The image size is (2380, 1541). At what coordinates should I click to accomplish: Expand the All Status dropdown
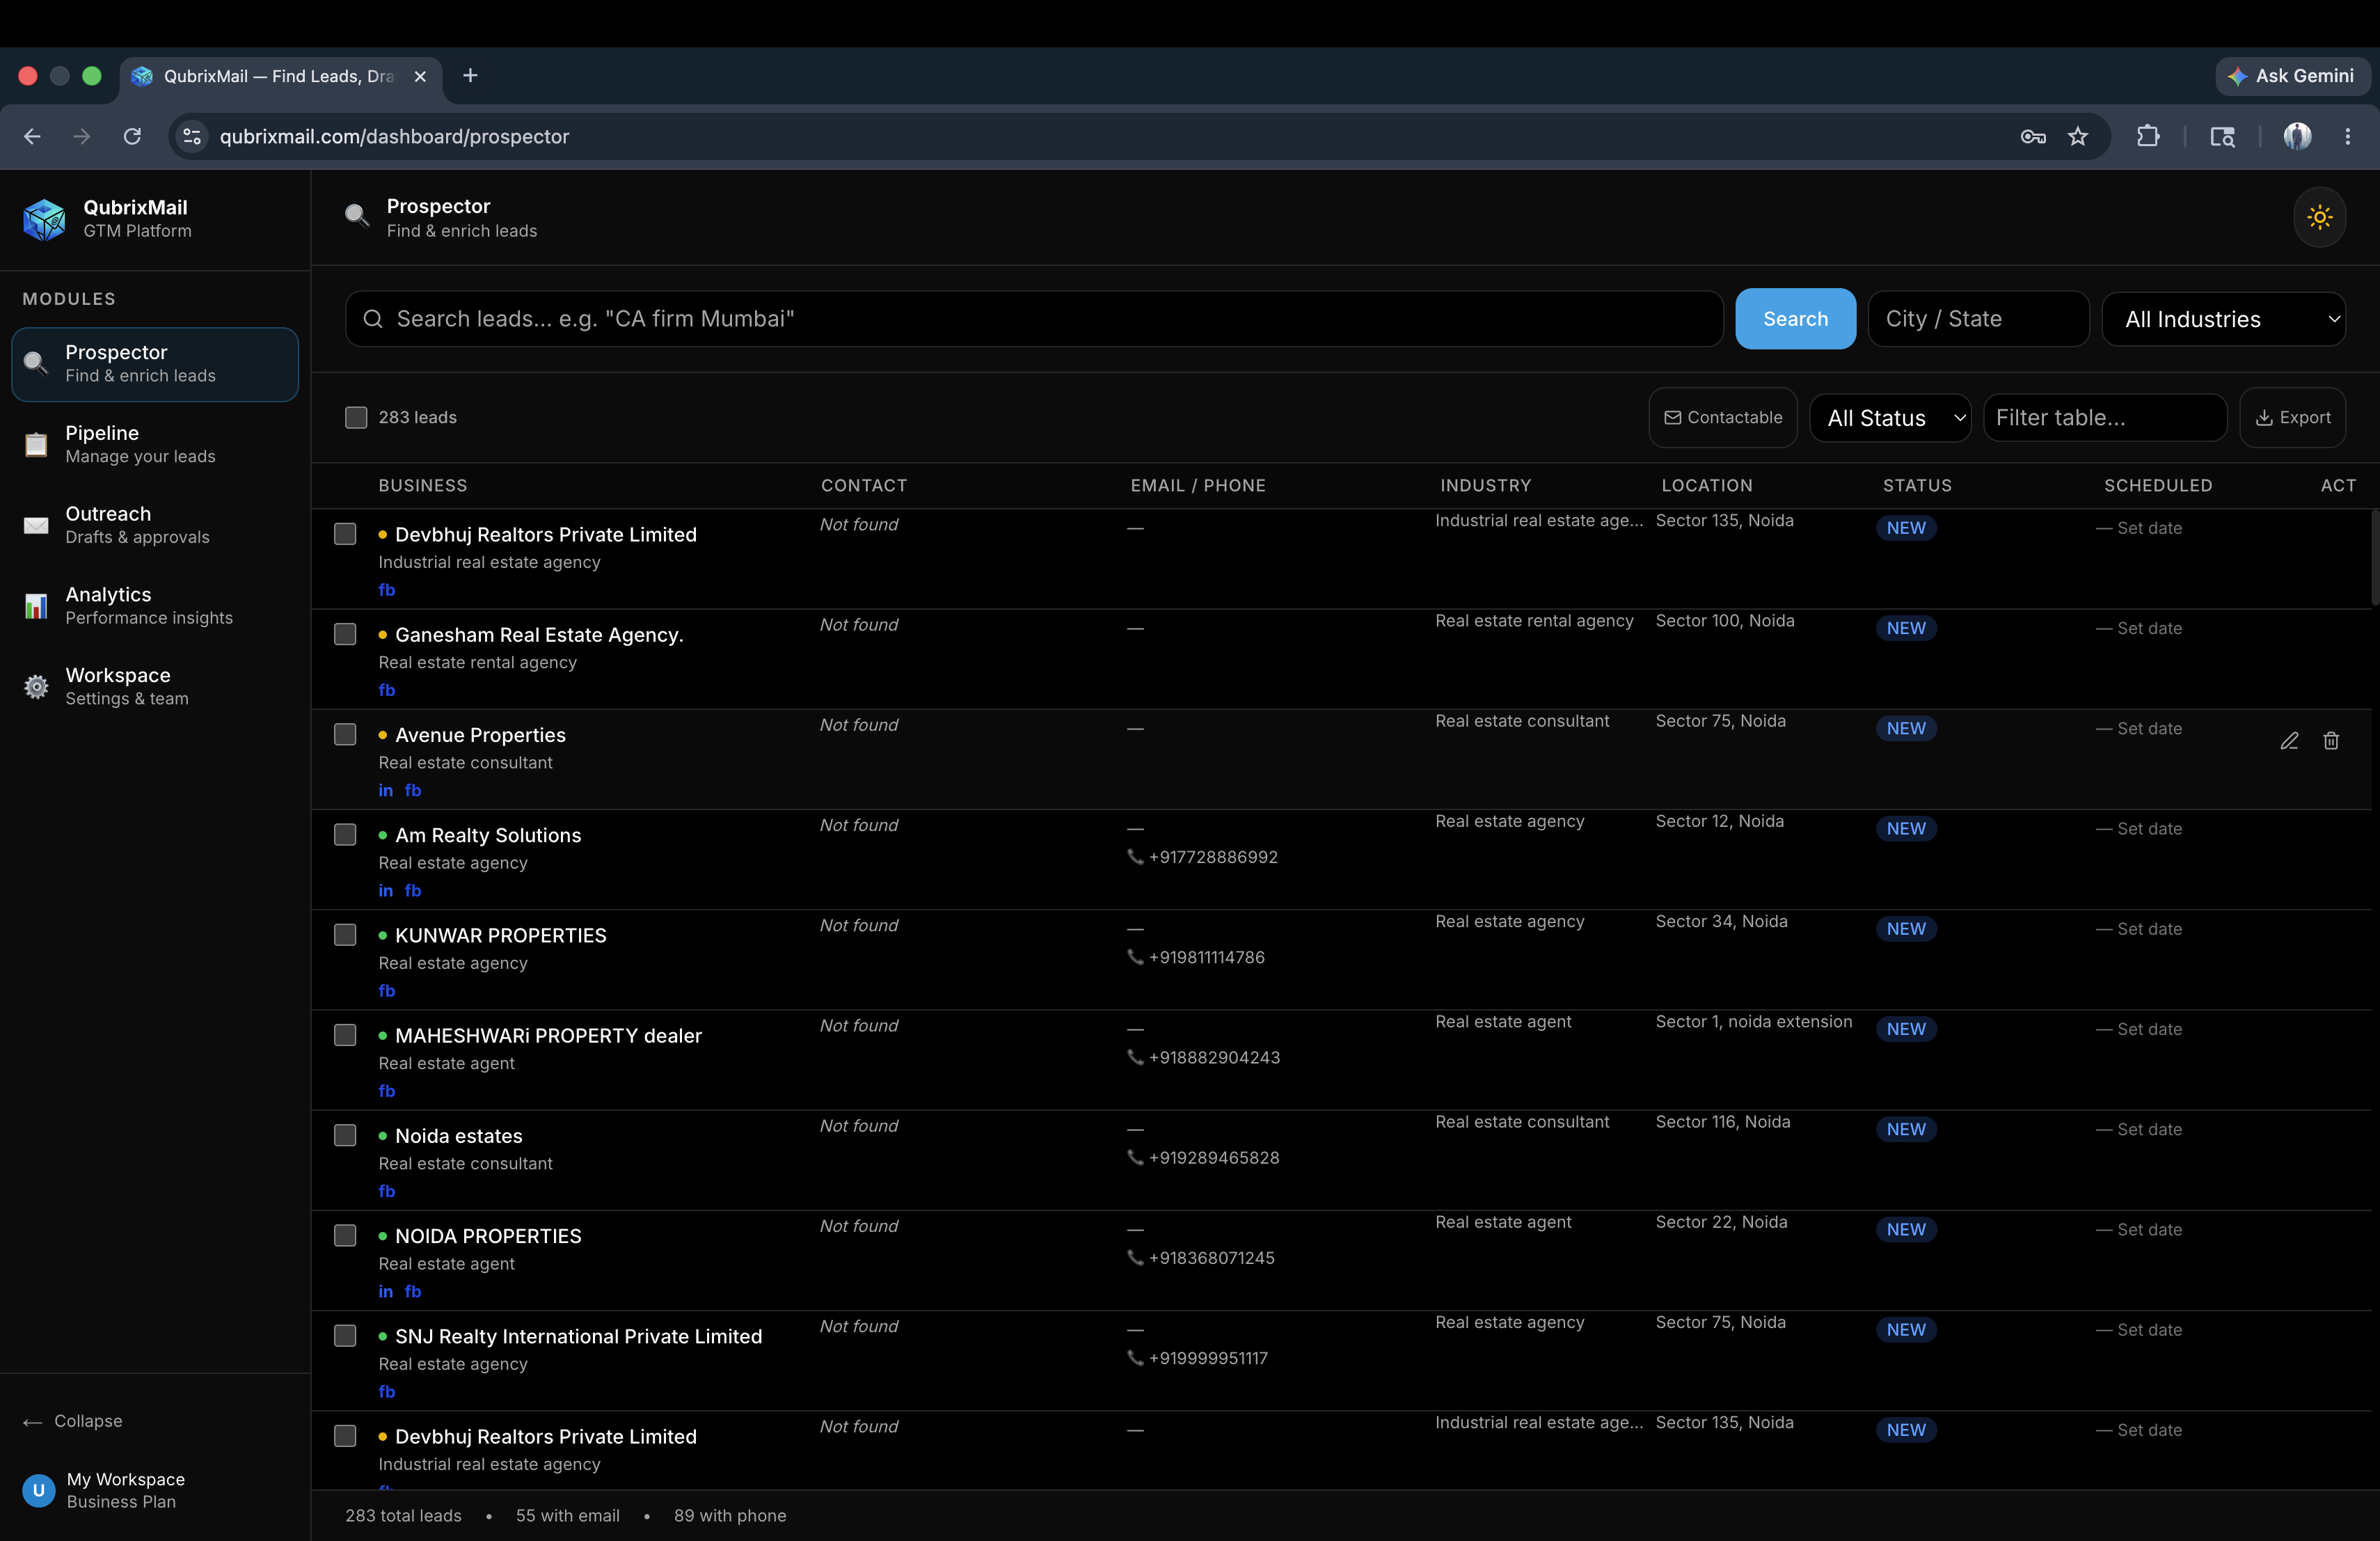pyautogui.click(x=1890, y=418)
